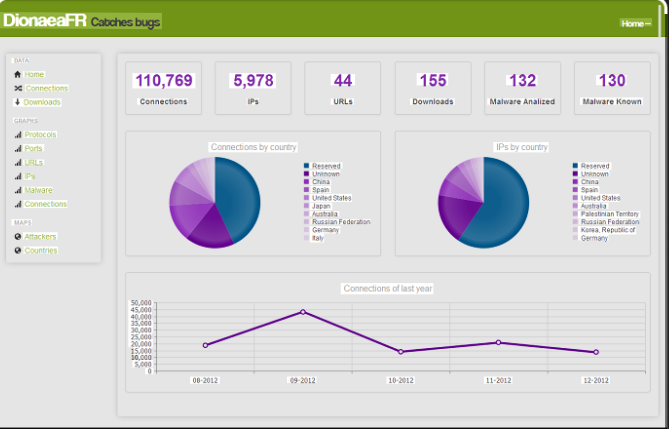Select the 110,769 Connections stat box
The image size is (669, 429).
tap(163, 88)
